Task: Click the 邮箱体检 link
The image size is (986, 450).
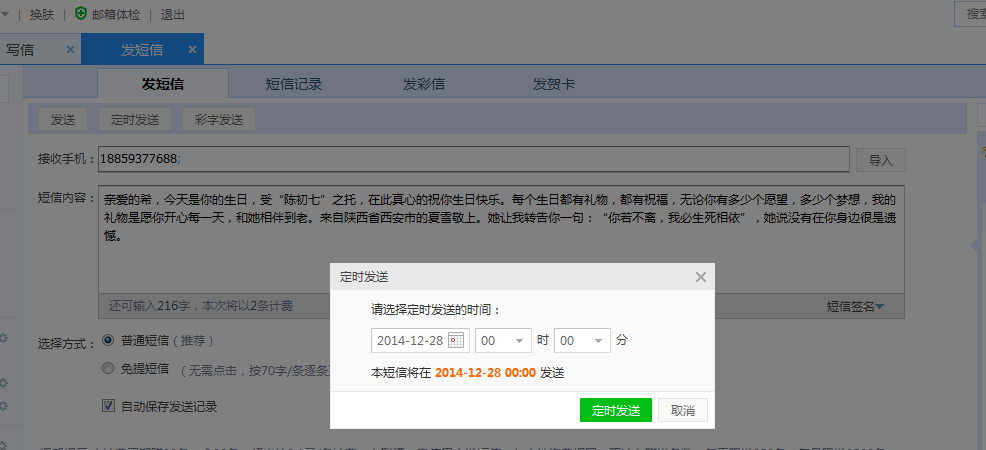Action: click(116, 14)
